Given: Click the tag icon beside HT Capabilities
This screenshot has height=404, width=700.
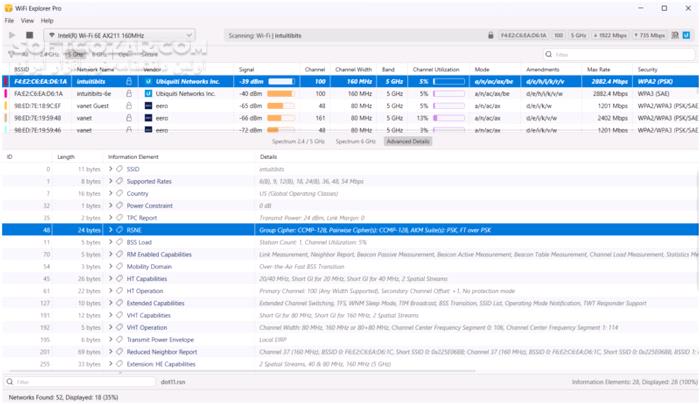Looking at the screenshot, I should coord(119,279).
